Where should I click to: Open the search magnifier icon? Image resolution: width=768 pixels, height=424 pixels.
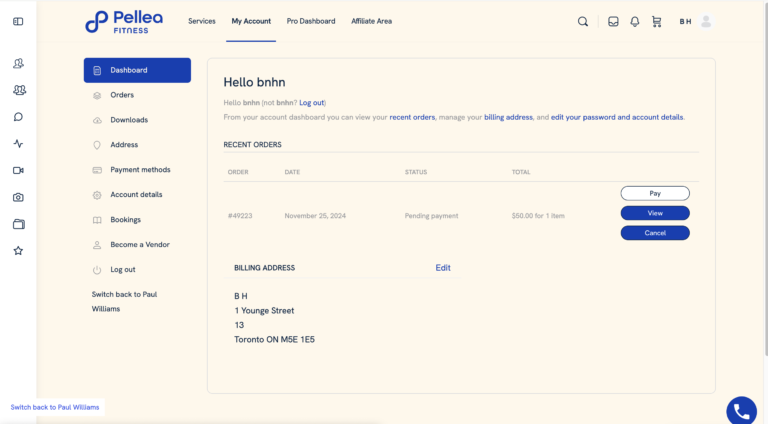582,22
